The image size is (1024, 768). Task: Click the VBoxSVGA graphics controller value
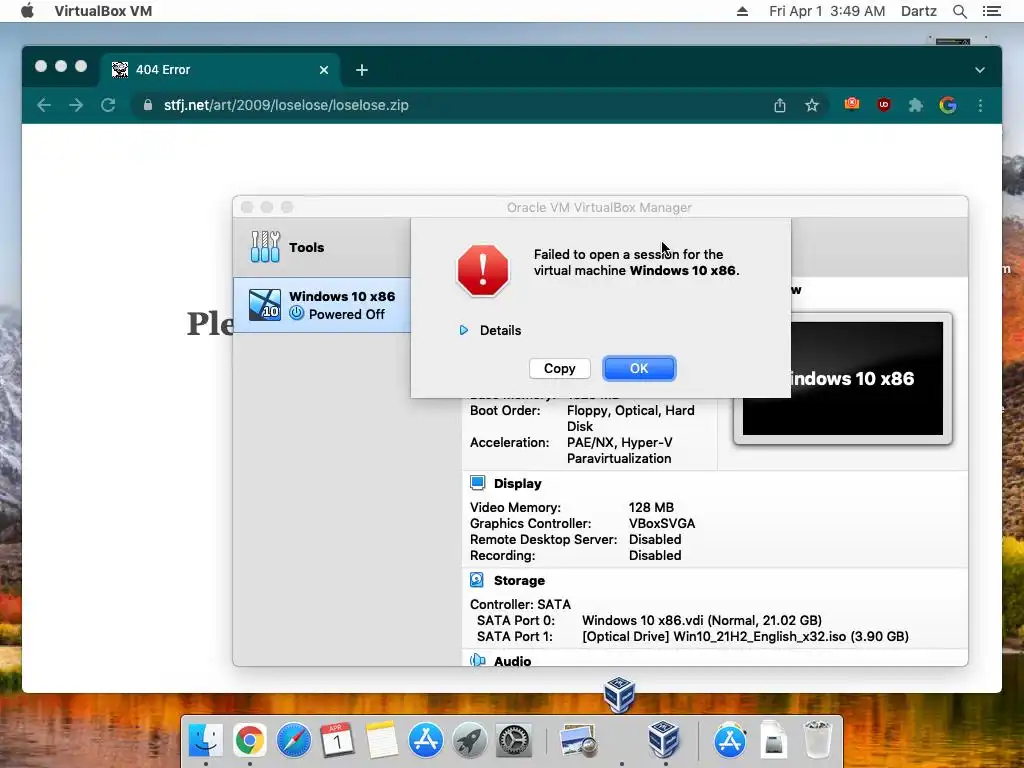[662, 524]
